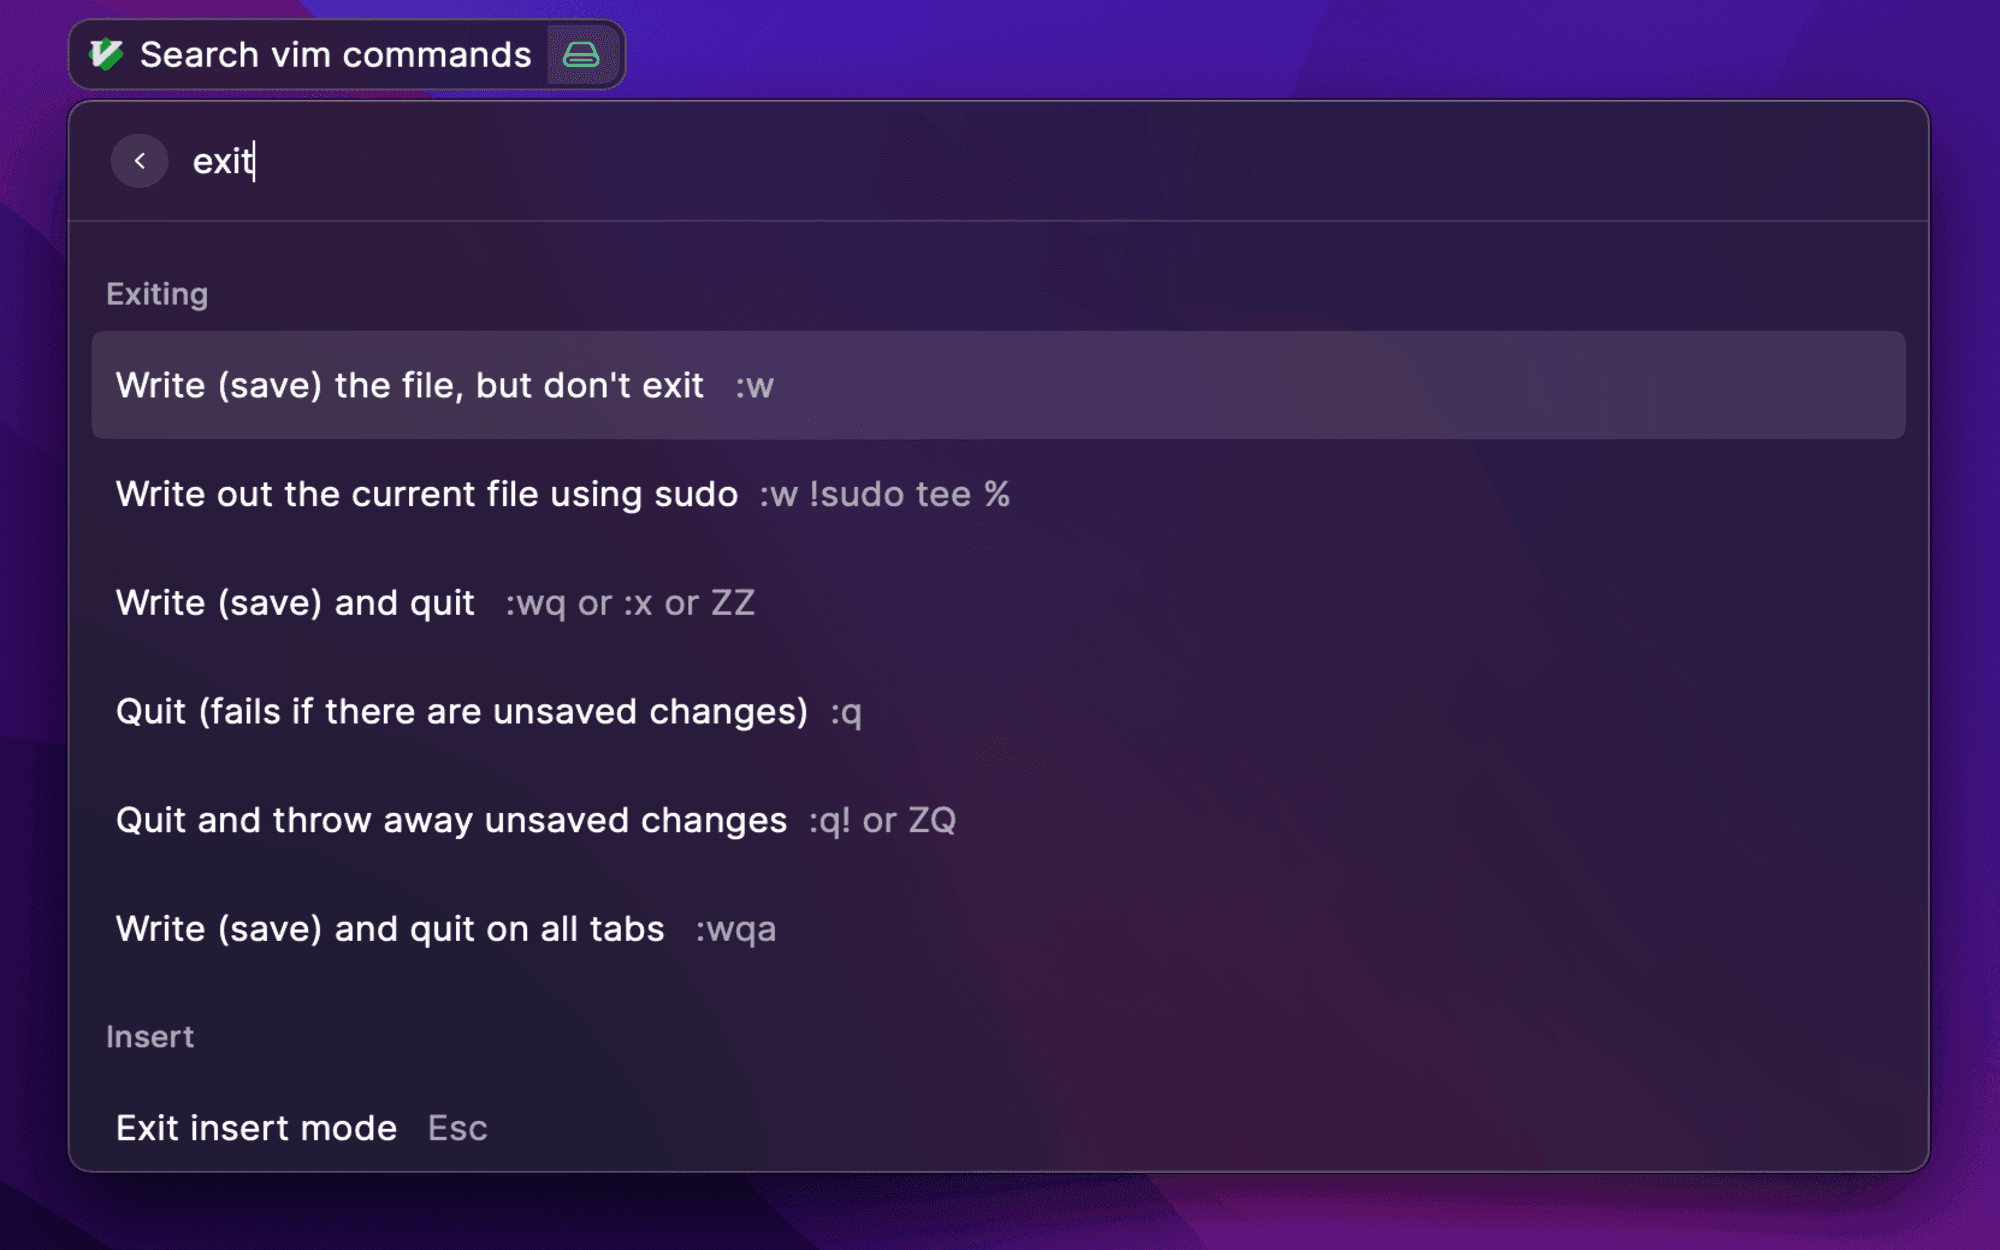Image resolution: width=2000 pixels, height=1250 pixels.
Task: Click the "Esc" shortcut label
Action: click(457, 1128)
